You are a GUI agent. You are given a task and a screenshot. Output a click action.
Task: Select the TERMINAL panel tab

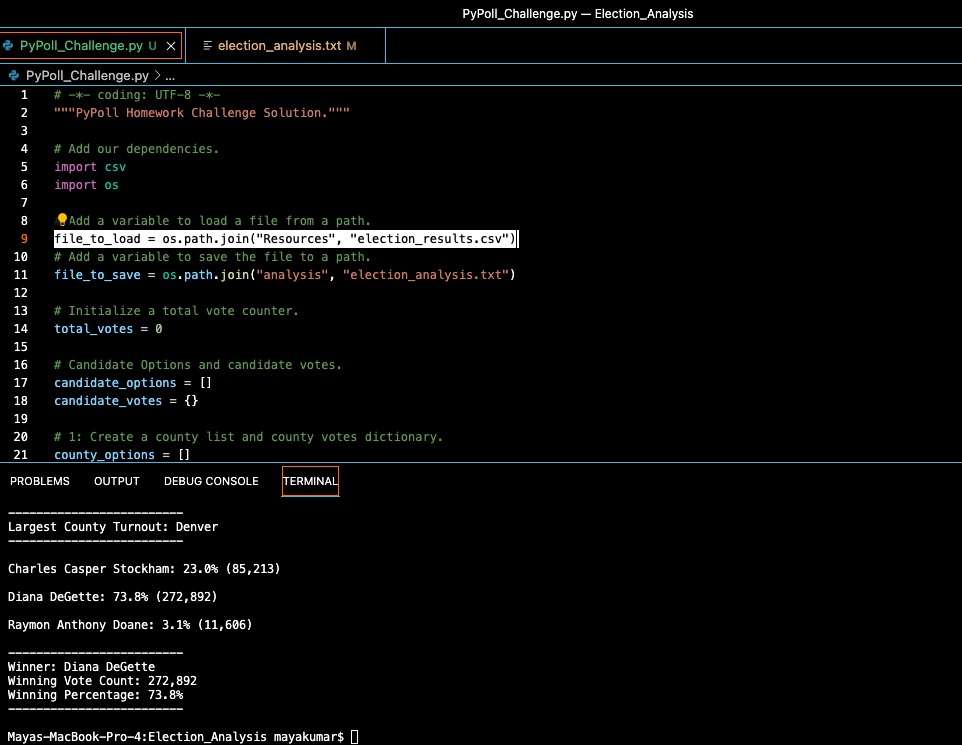click(310, 481)
